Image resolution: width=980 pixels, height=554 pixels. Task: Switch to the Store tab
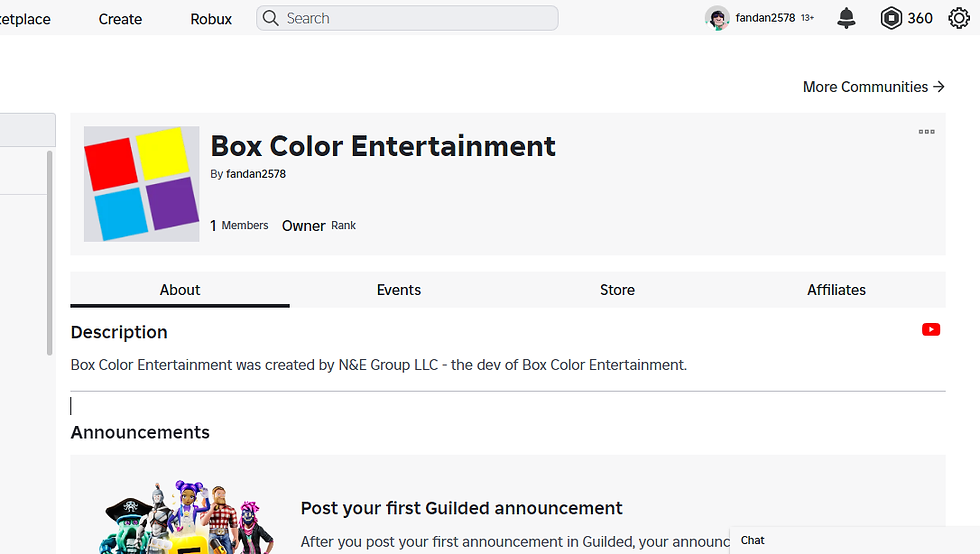point(618,290)
